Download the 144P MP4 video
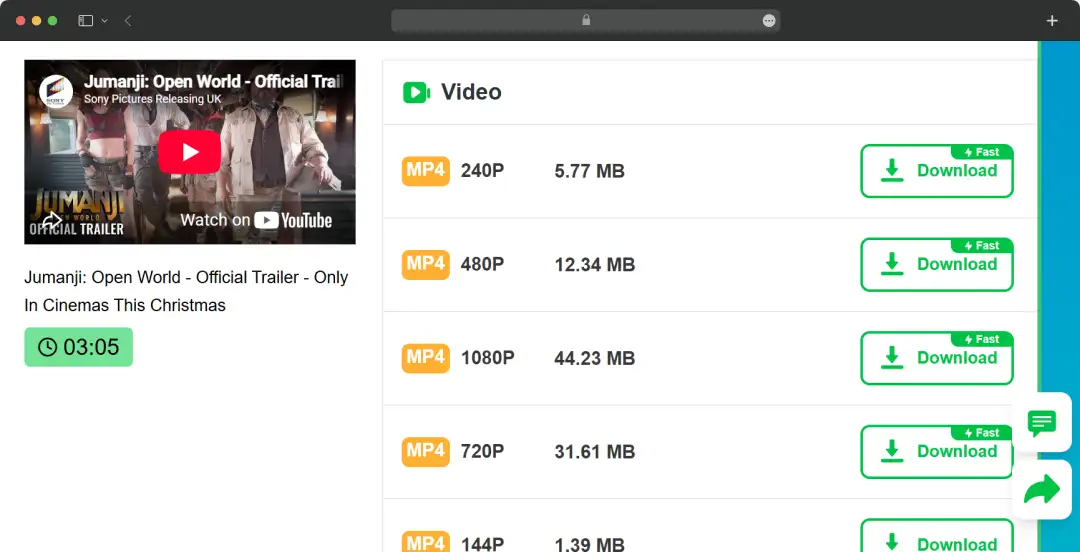 coord(937,536)
